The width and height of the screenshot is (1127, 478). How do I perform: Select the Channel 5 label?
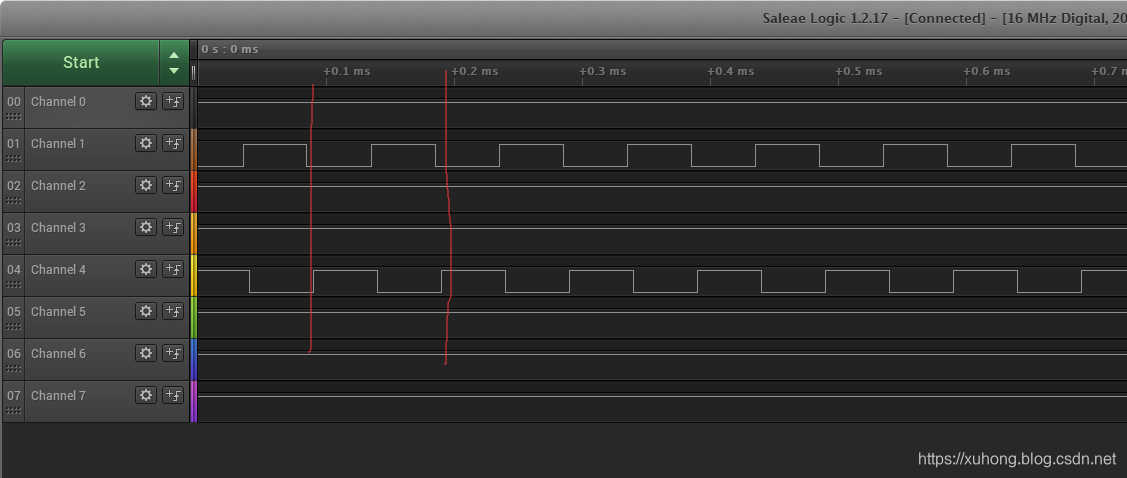coord(58,311)
